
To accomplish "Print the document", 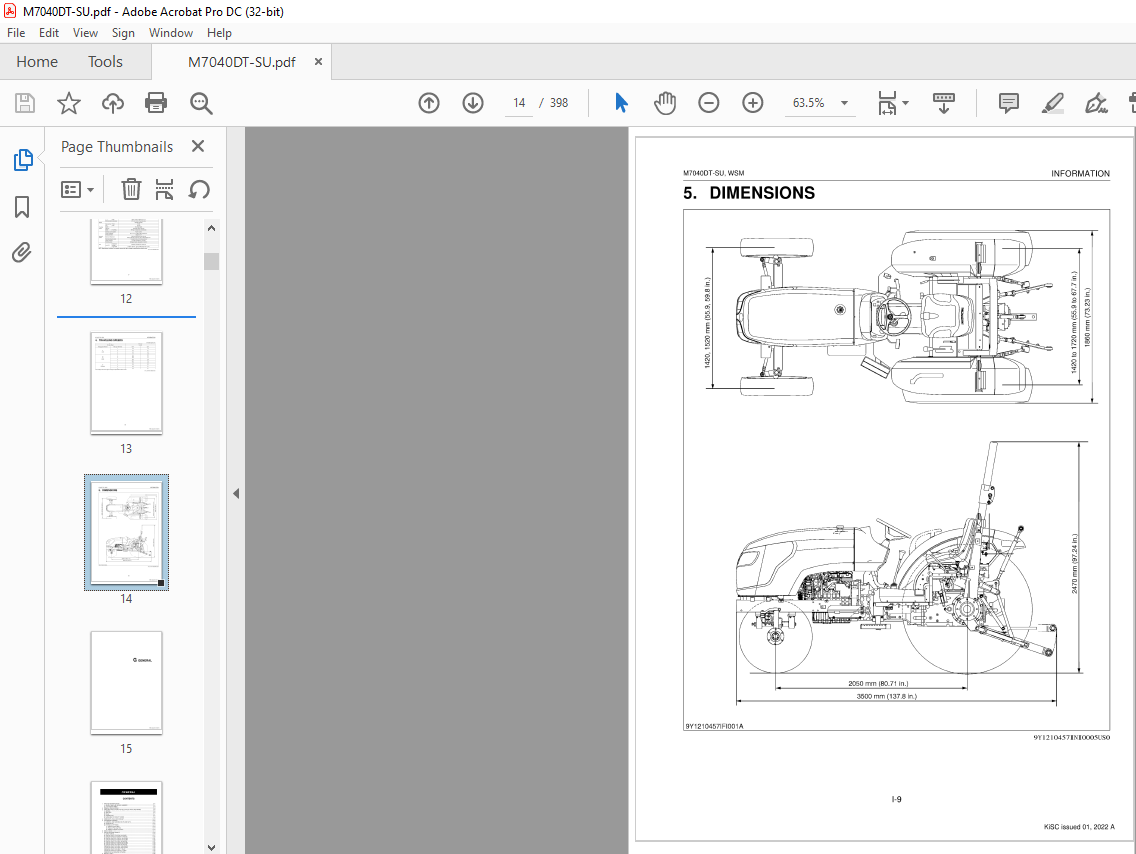I will point(156,103).
